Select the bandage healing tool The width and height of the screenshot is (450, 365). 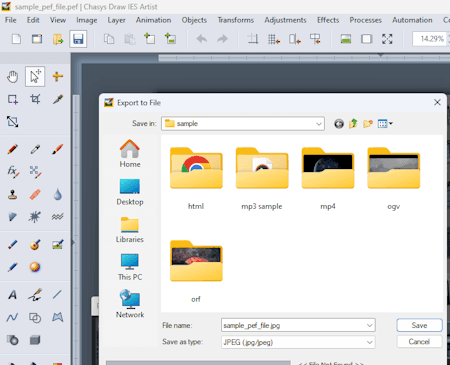35,194
